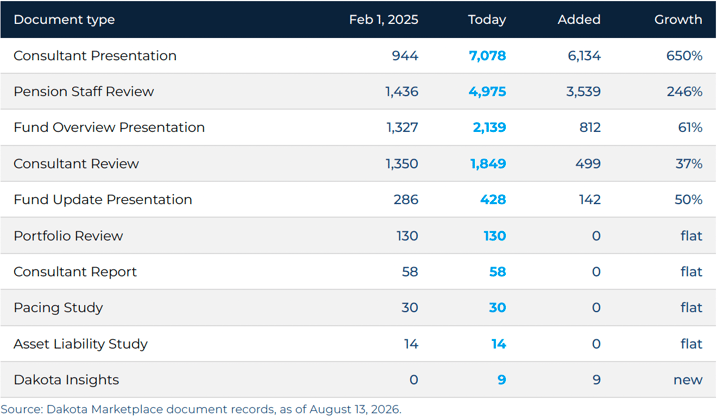This screenshot has height=418, width=717.
Task: Click the 'Feb 1, 2025' column header
Action: 383,20
